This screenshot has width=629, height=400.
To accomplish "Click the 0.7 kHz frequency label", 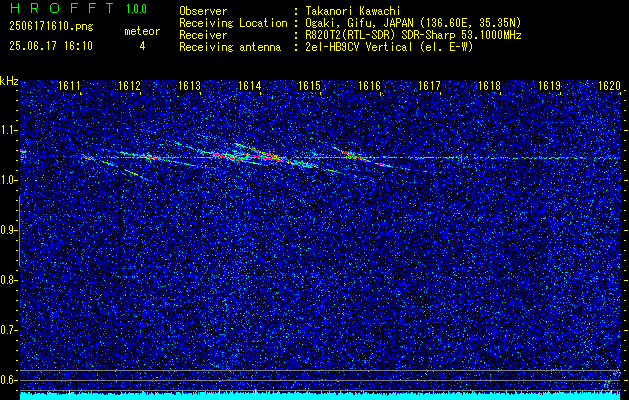I will (x=8, y=330).
